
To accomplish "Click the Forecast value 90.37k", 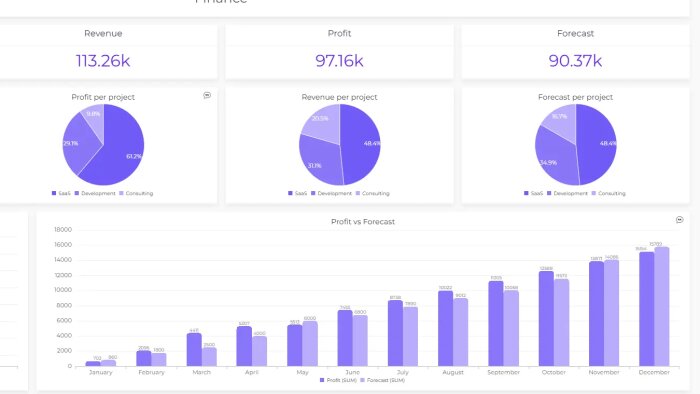I will (x=575, y=61).
